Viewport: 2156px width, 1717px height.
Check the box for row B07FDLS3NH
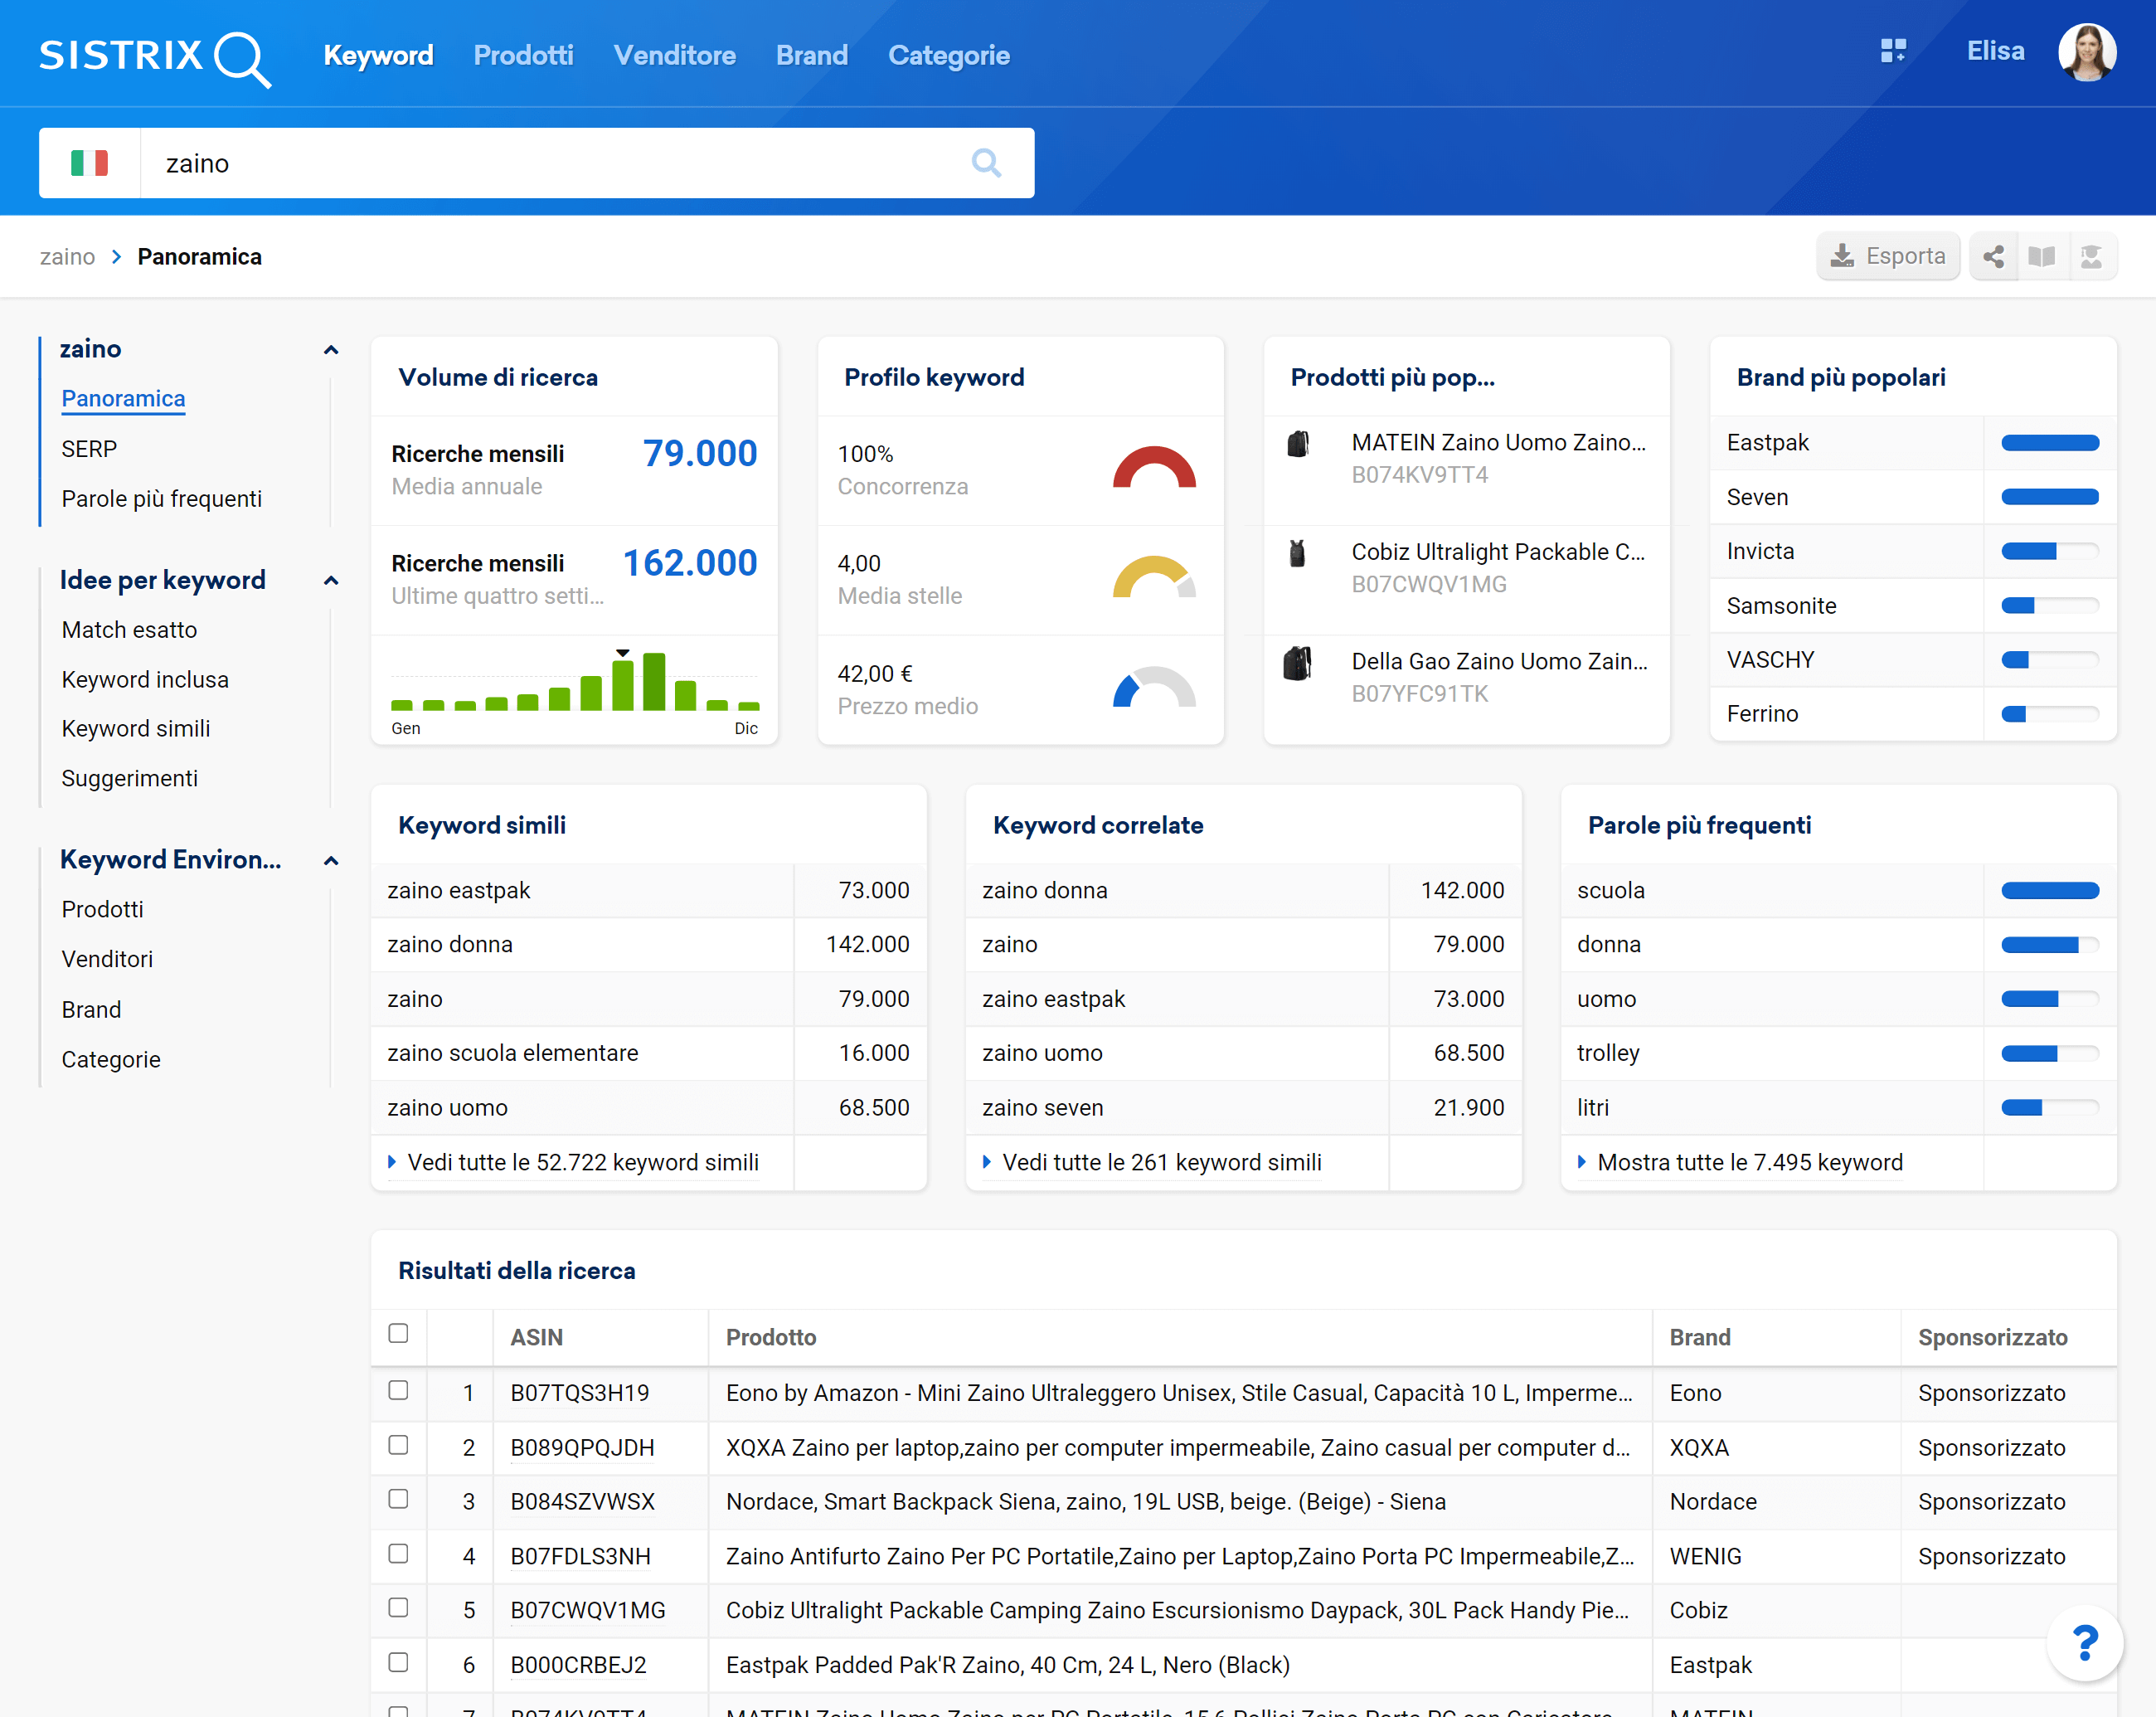398,1554
